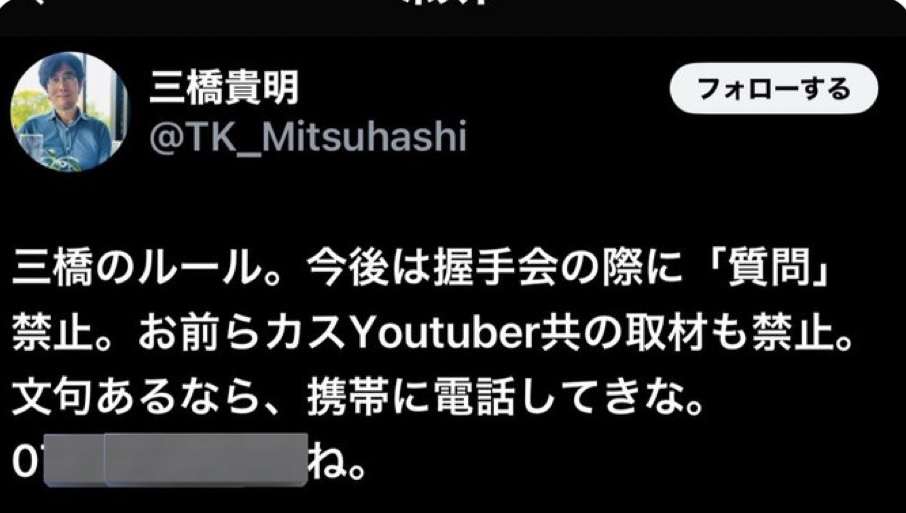The image size is (906, 513).
Task: Tap the フォローする follow button
Action: click(x=774, y=88)
